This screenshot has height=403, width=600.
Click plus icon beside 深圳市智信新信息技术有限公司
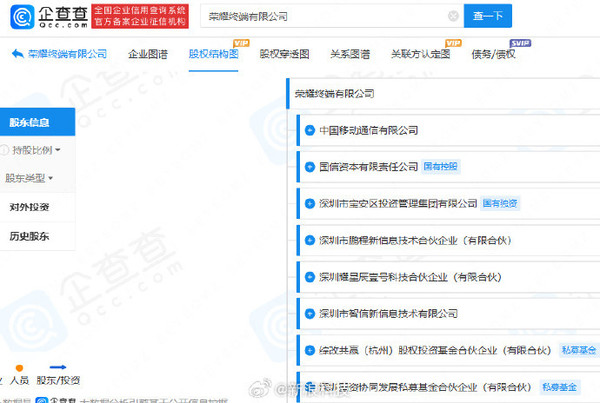click(311, 314)
